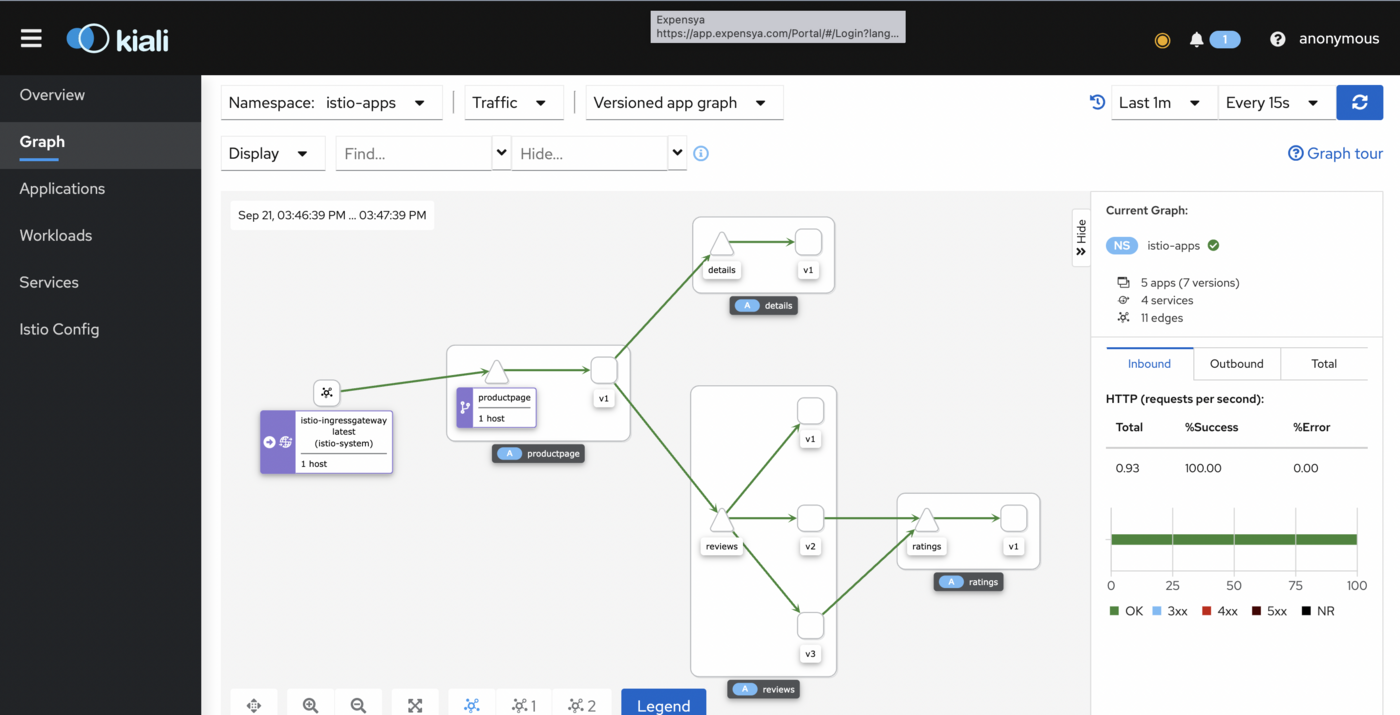Toggle drag pan mode icon
Image resolution: width=1400 pixels, height=715 pixels.
tap(254, 705)
